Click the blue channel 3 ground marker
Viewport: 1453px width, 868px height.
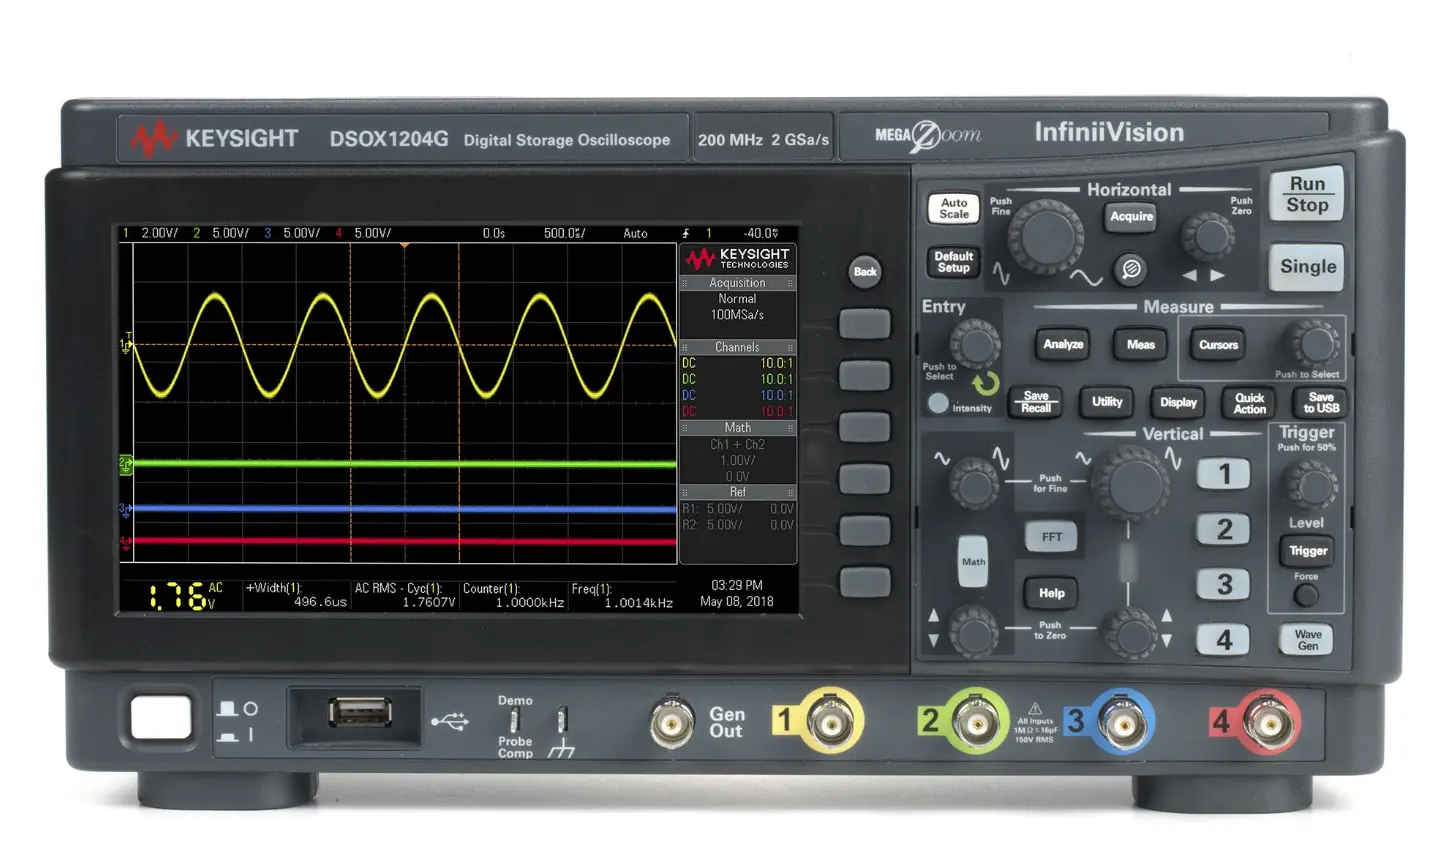[126, 509]
